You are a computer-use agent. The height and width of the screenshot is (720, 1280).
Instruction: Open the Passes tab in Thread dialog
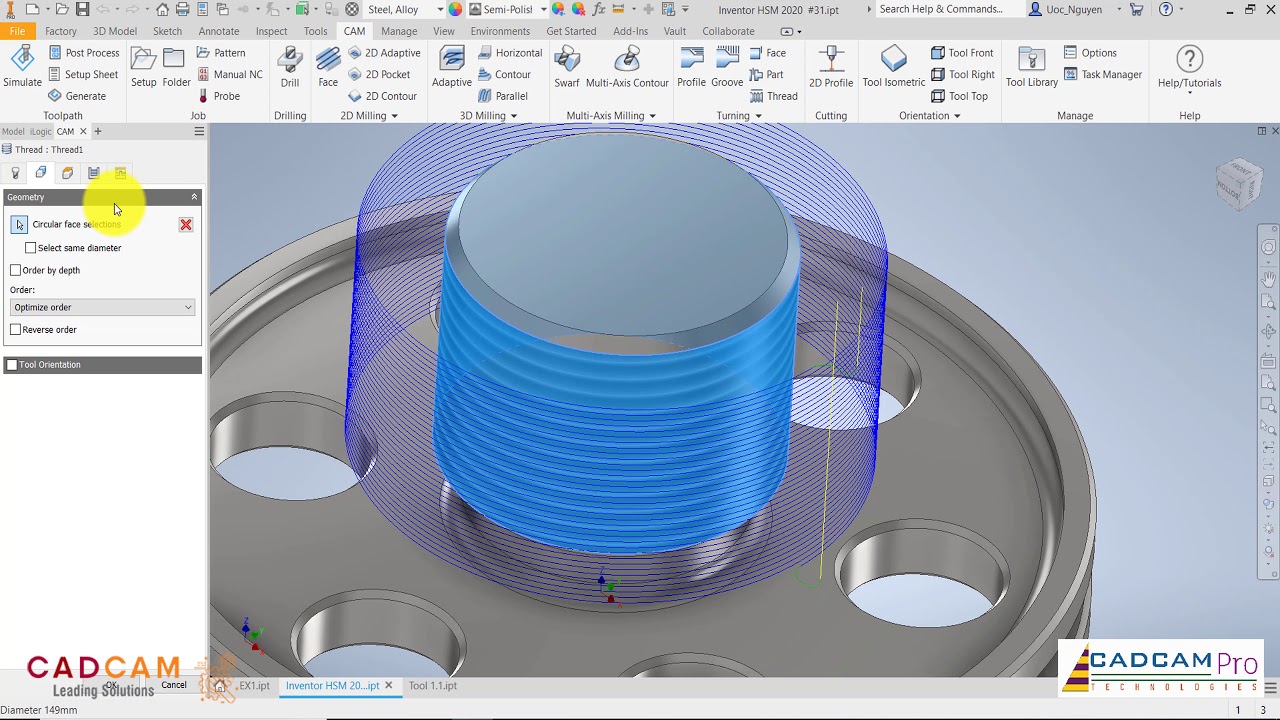(x=93, y=173)
